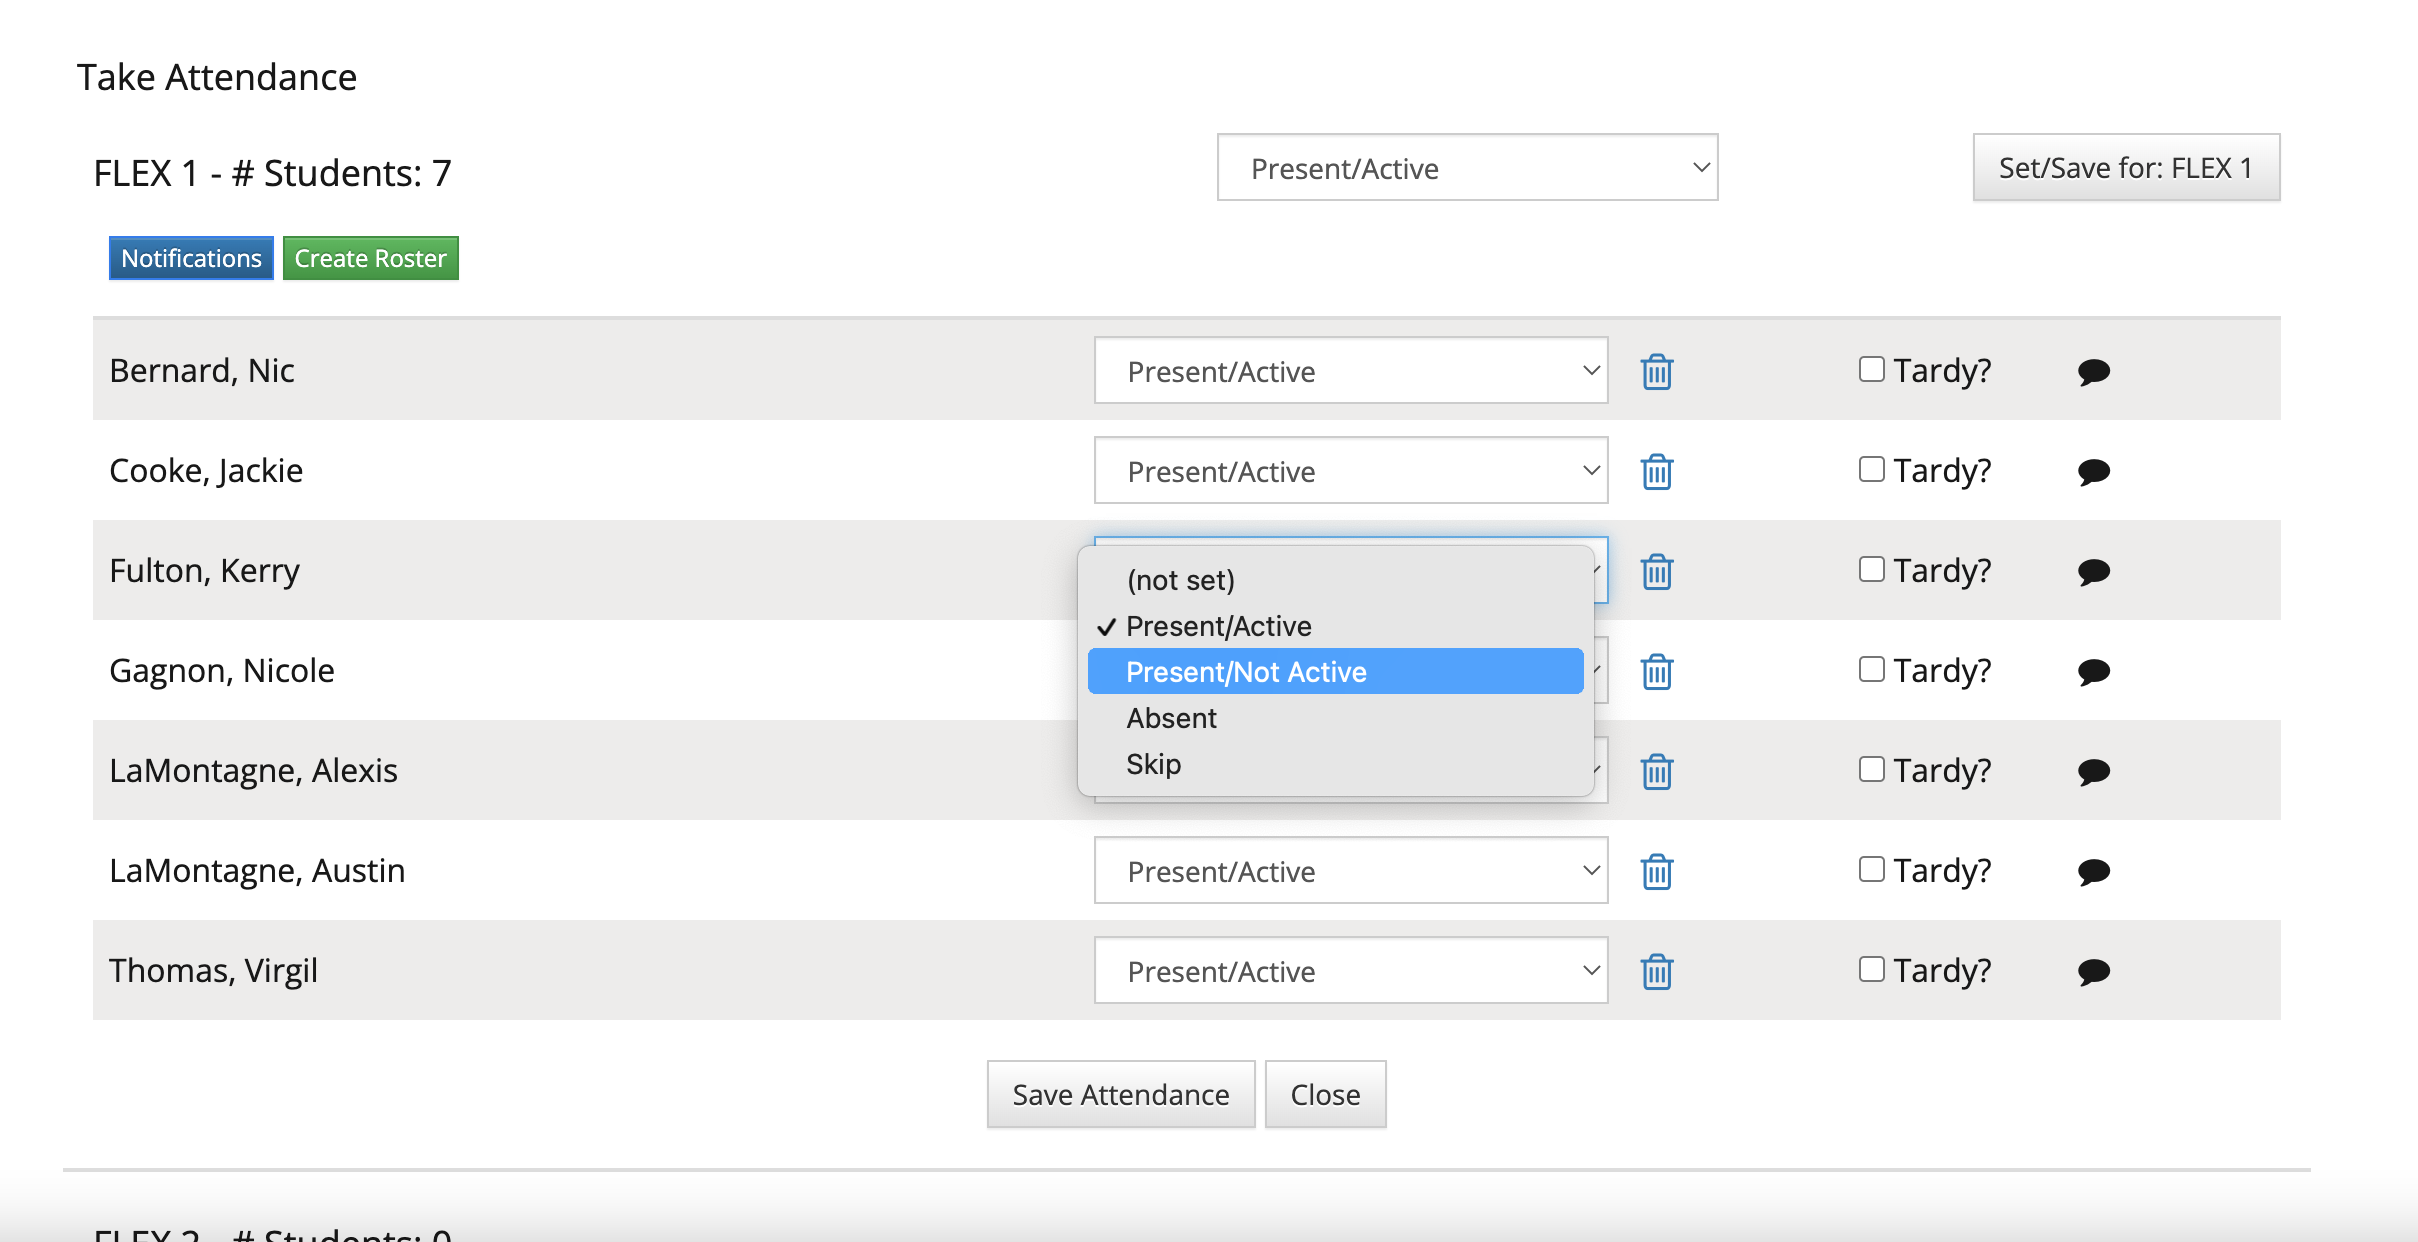2418x1242 pixels.
Task: Click Set/Save for: FLEX 1
Action: coord(2125,167)
